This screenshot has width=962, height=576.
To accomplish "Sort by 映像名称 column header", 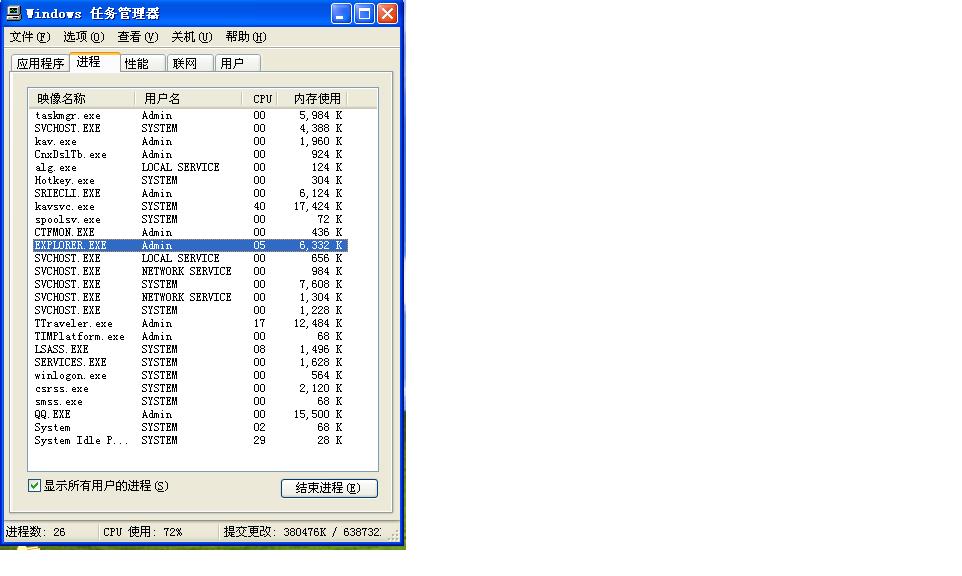I will (x=81, y=99).
